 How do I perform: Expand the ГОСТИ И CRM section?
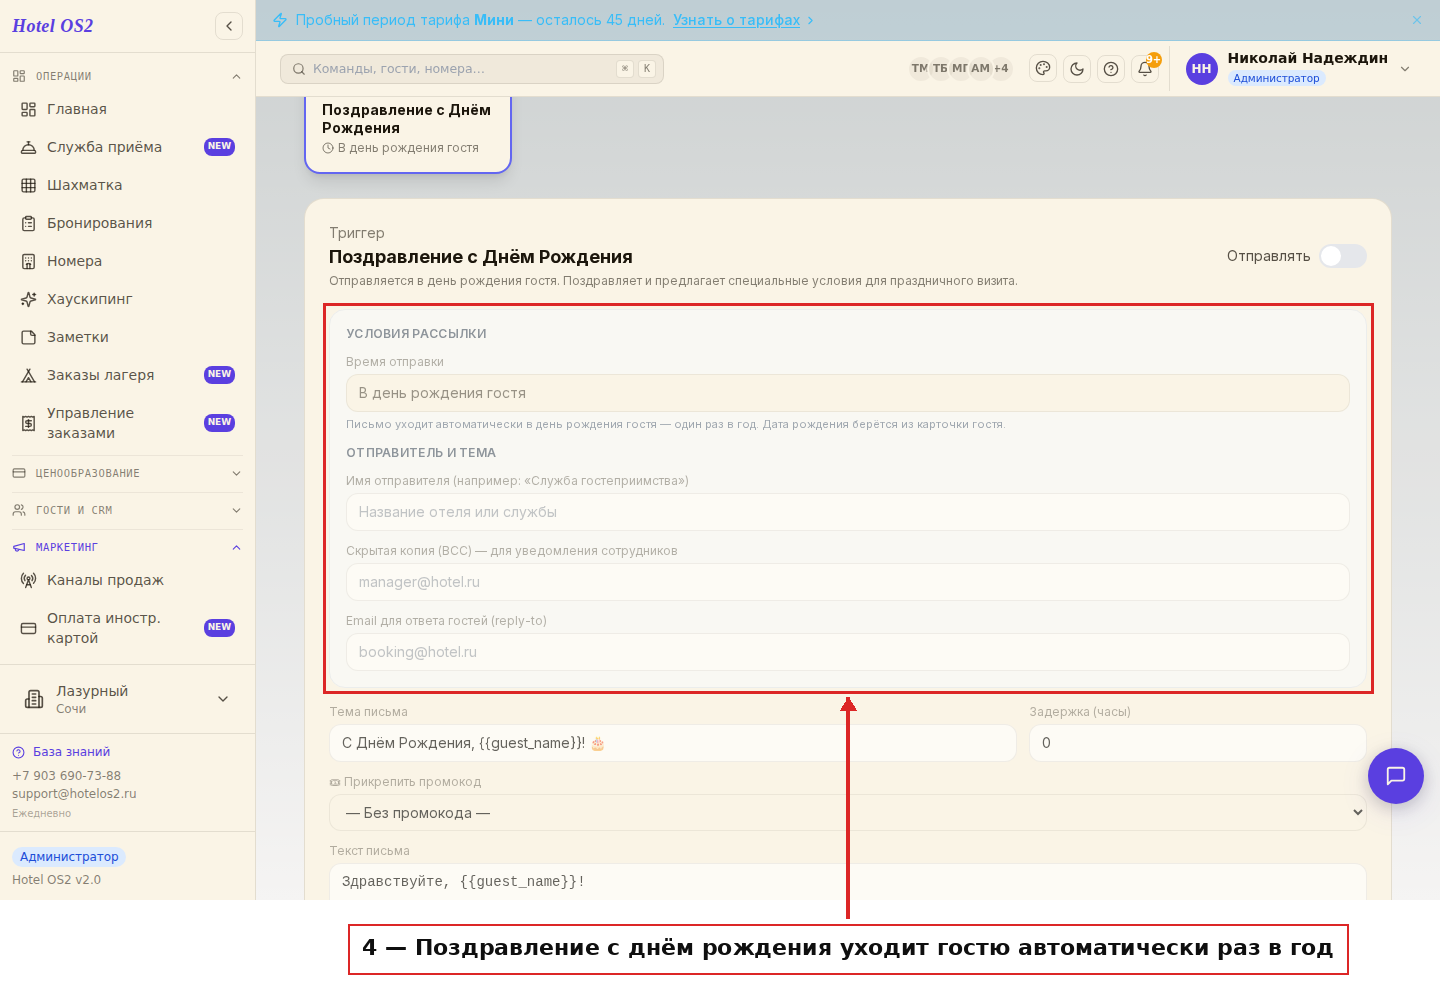[x=127, y=510]
